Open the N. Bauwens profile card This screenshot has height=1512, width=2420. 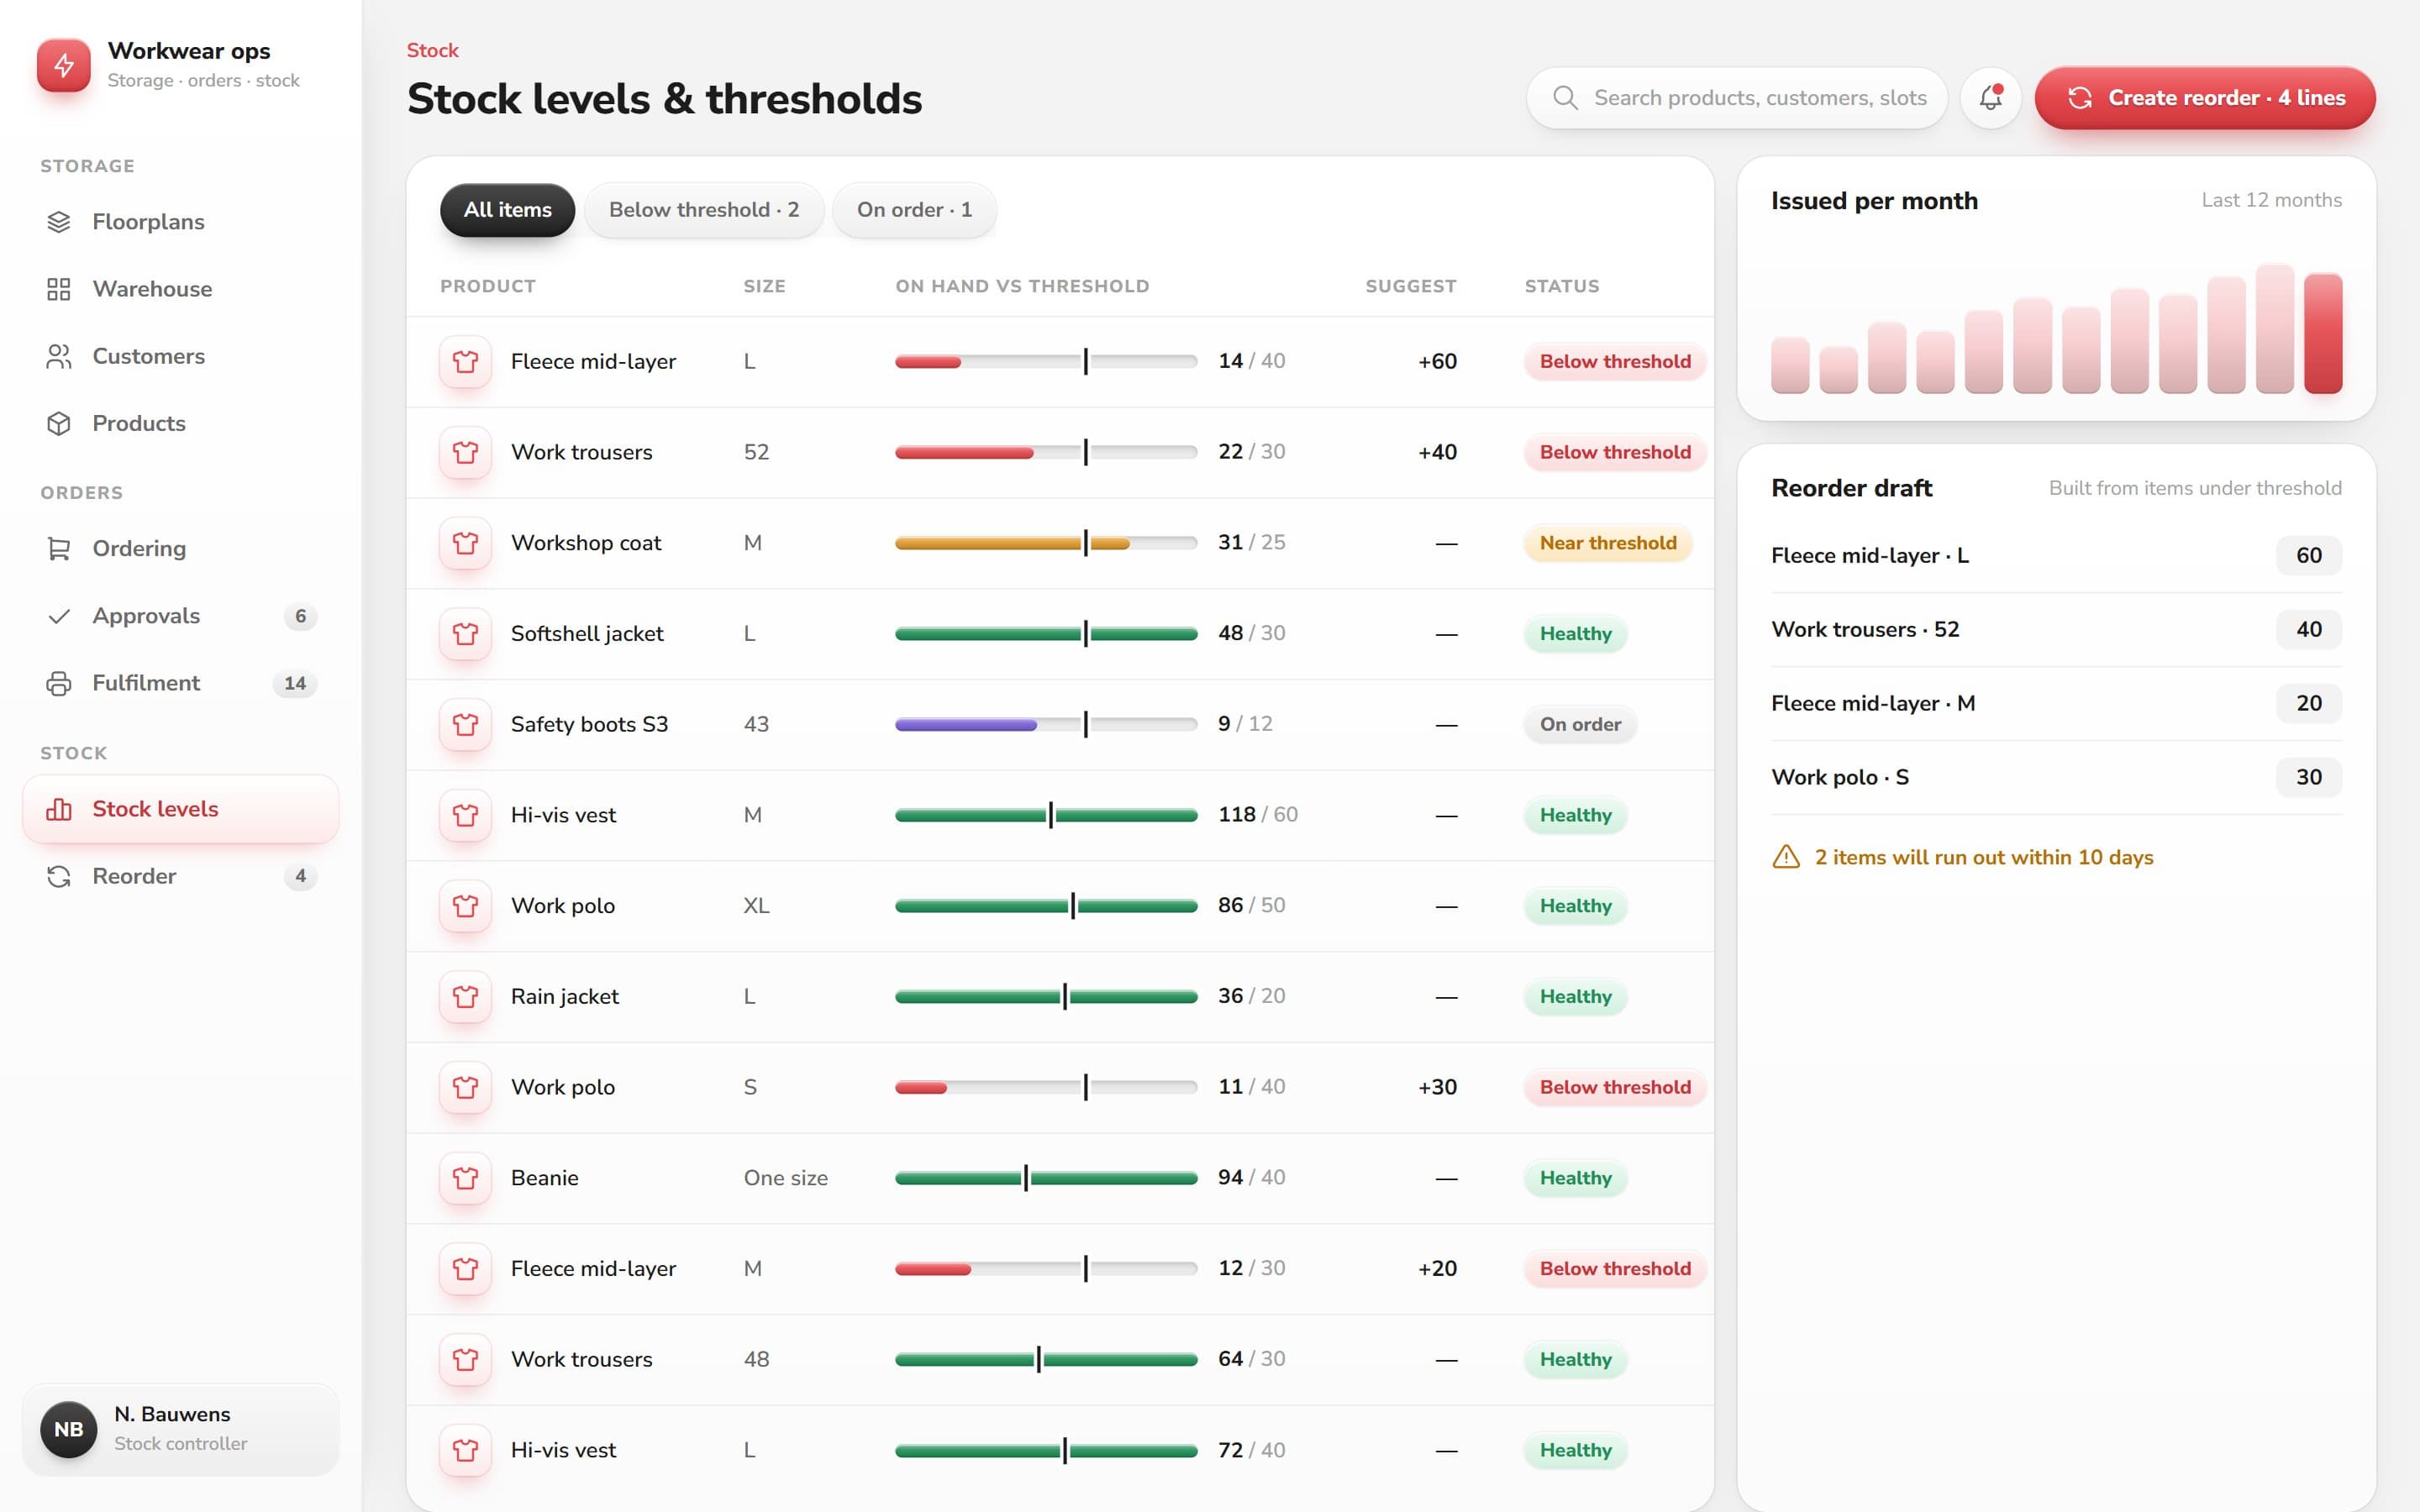[181, 1429]
